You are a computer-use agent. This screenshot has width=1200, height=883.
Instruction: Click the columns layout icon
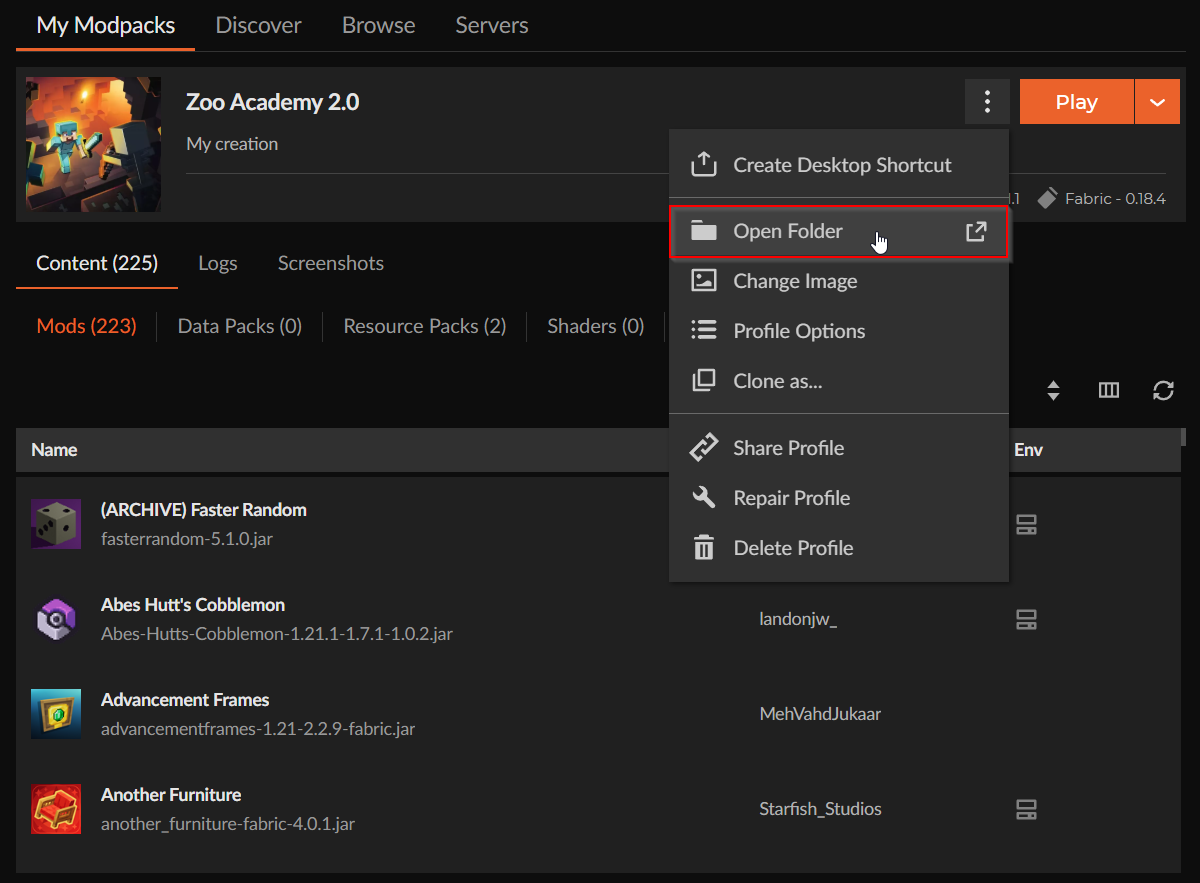tap(1108, 391)
